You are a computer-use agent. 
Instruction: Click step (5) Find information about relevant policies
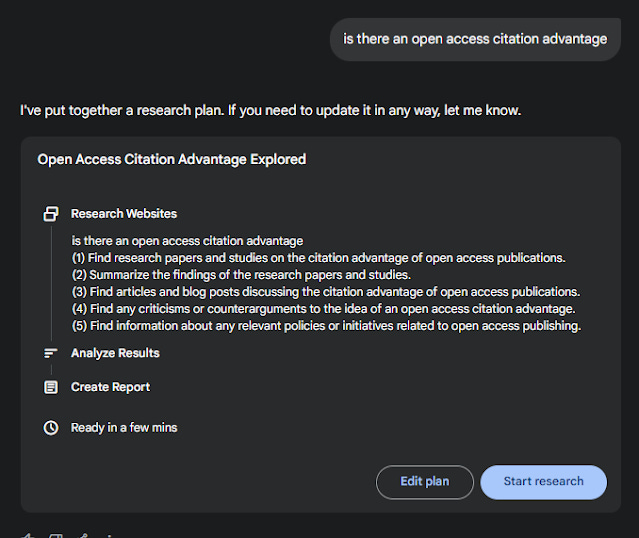[326, 326]
